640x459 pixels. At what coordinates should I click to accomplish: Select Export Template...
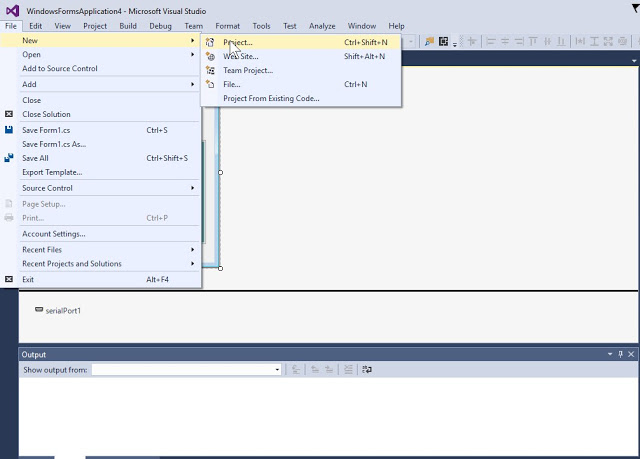[100, 172]
